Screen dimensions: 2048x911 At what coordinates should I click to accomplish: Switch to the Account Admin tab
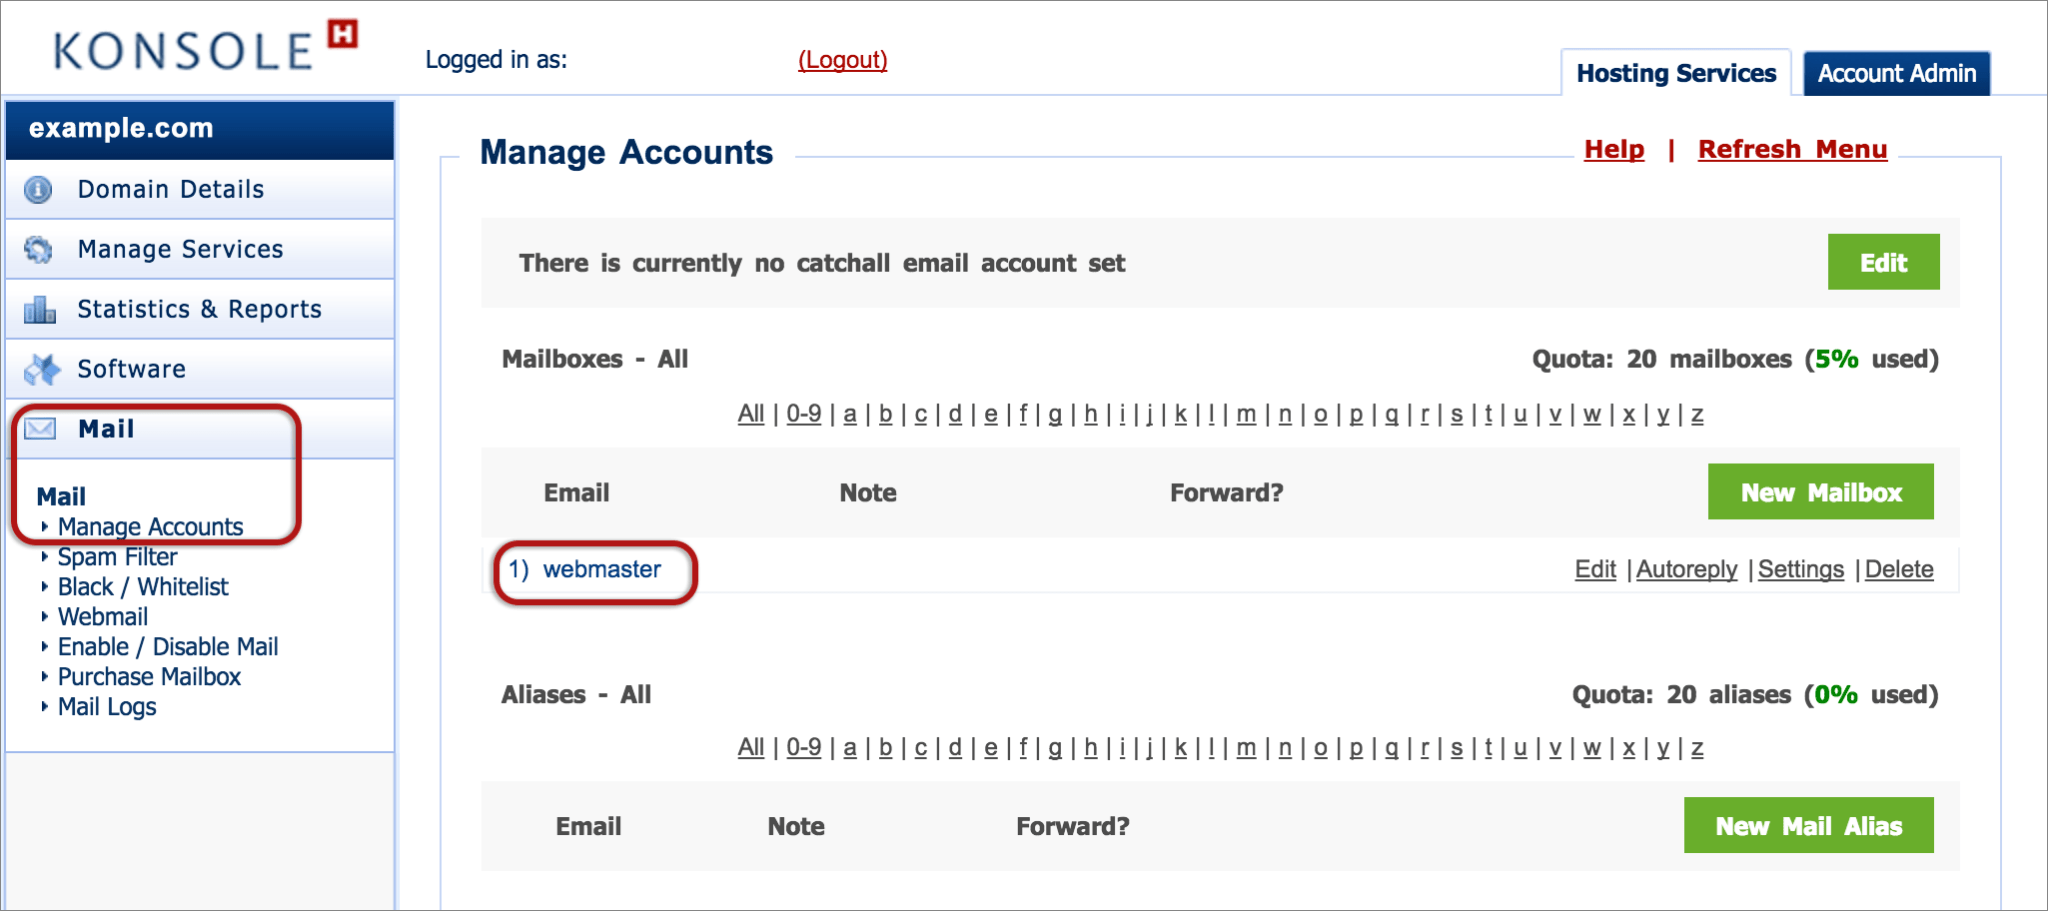click(1896, 72)
